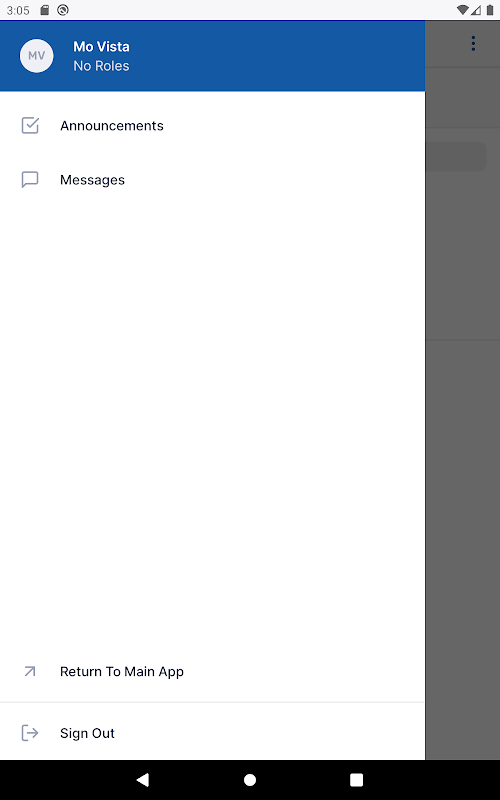Open the Announcements menu entry
The width and height of the screenshot is (500, 800).
click(x=212, y=126)
